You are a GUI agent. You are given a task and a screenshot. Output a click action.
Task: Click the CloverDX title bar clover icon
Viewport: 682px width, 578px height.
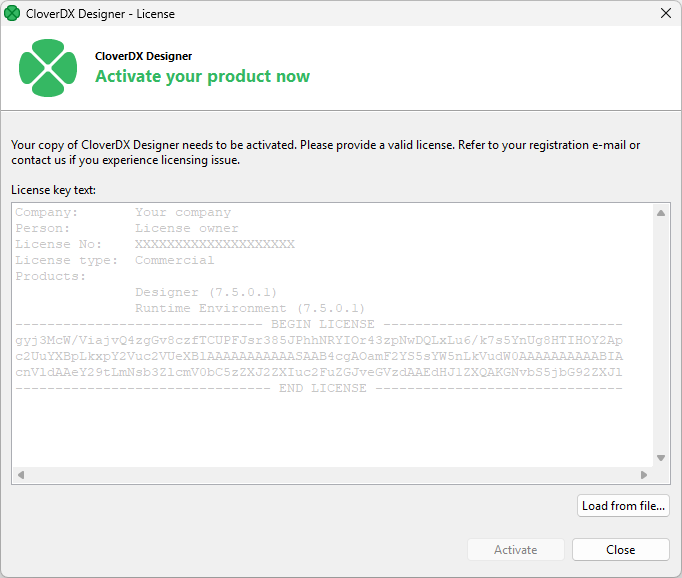pyautogui.click(x=12, y=13)
